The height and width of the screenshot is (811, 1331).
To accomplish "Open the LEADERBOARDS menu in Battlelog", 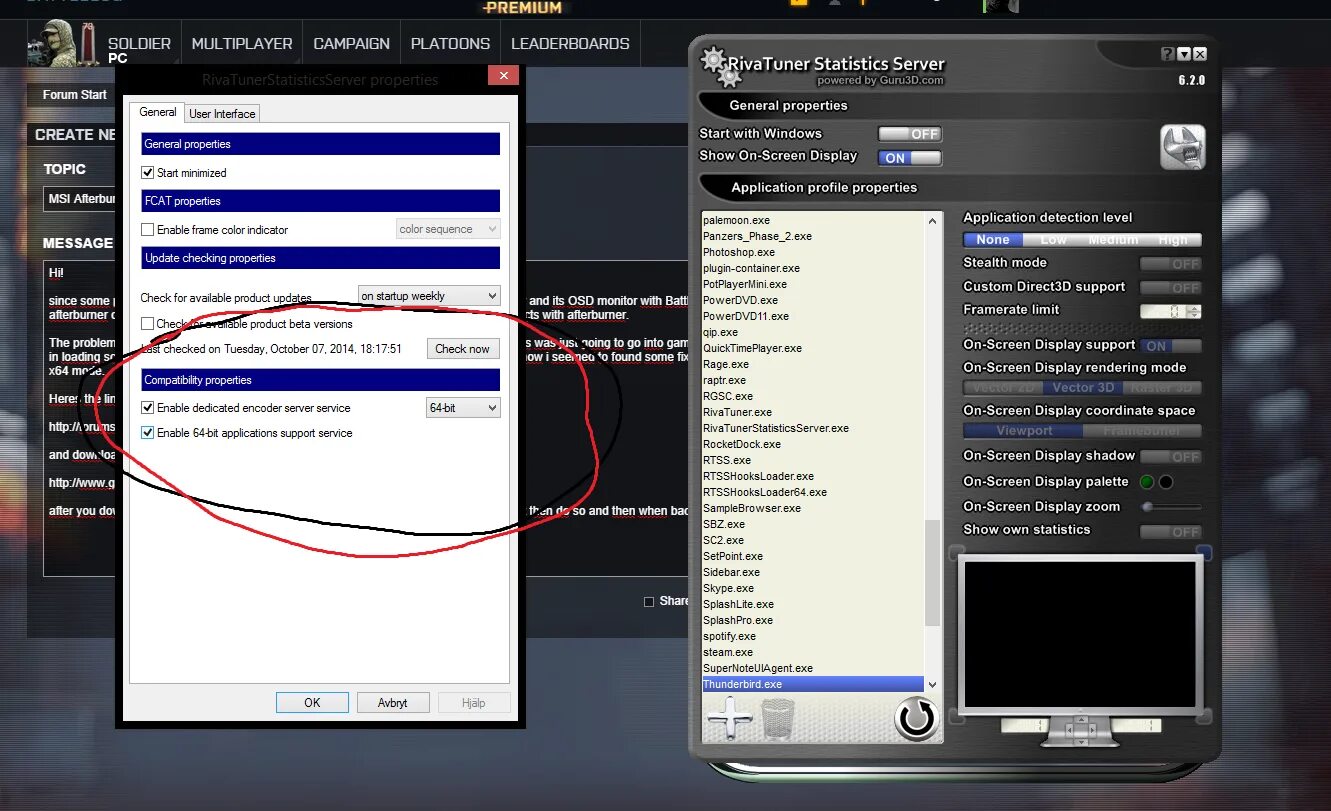I will [x=570, y=44].
